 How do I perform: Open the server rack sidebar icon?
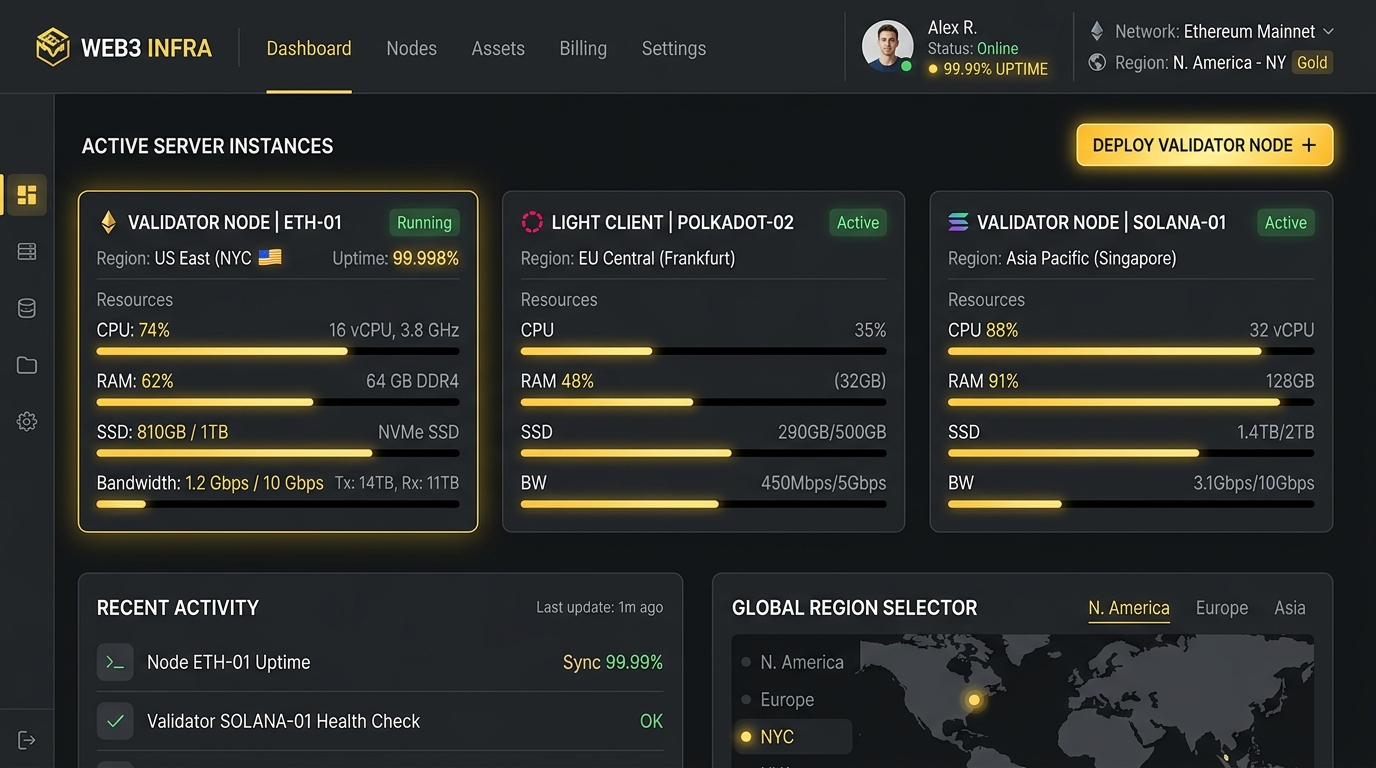[x=27, y=252]
